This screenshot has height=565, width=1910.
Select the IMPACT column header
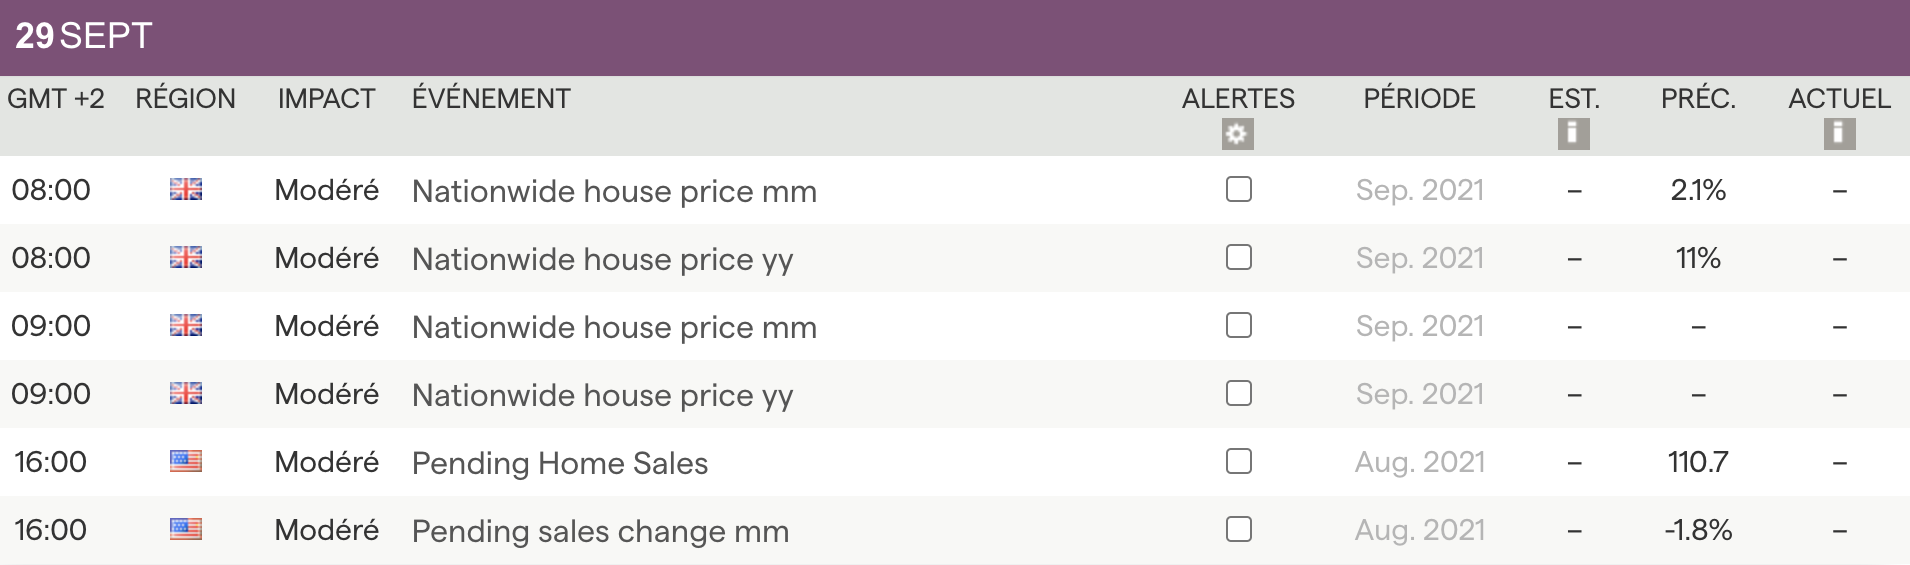(x=326, y=99)
